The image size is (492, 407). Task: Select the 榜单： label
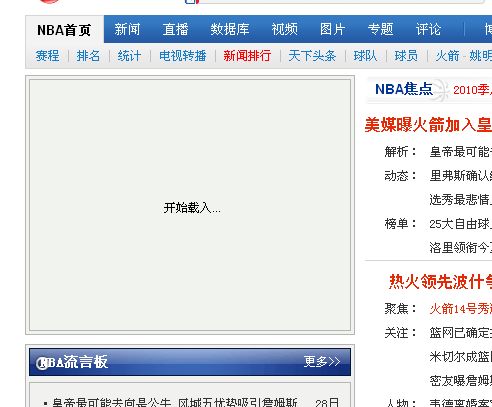pos(401,224)
